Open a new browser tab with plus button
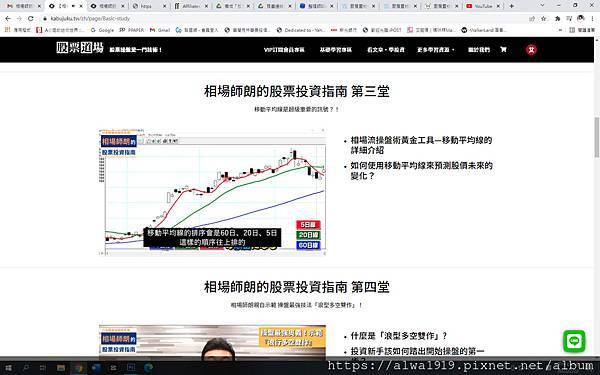This screenshot has height=375, width=600. click(512, 6)
